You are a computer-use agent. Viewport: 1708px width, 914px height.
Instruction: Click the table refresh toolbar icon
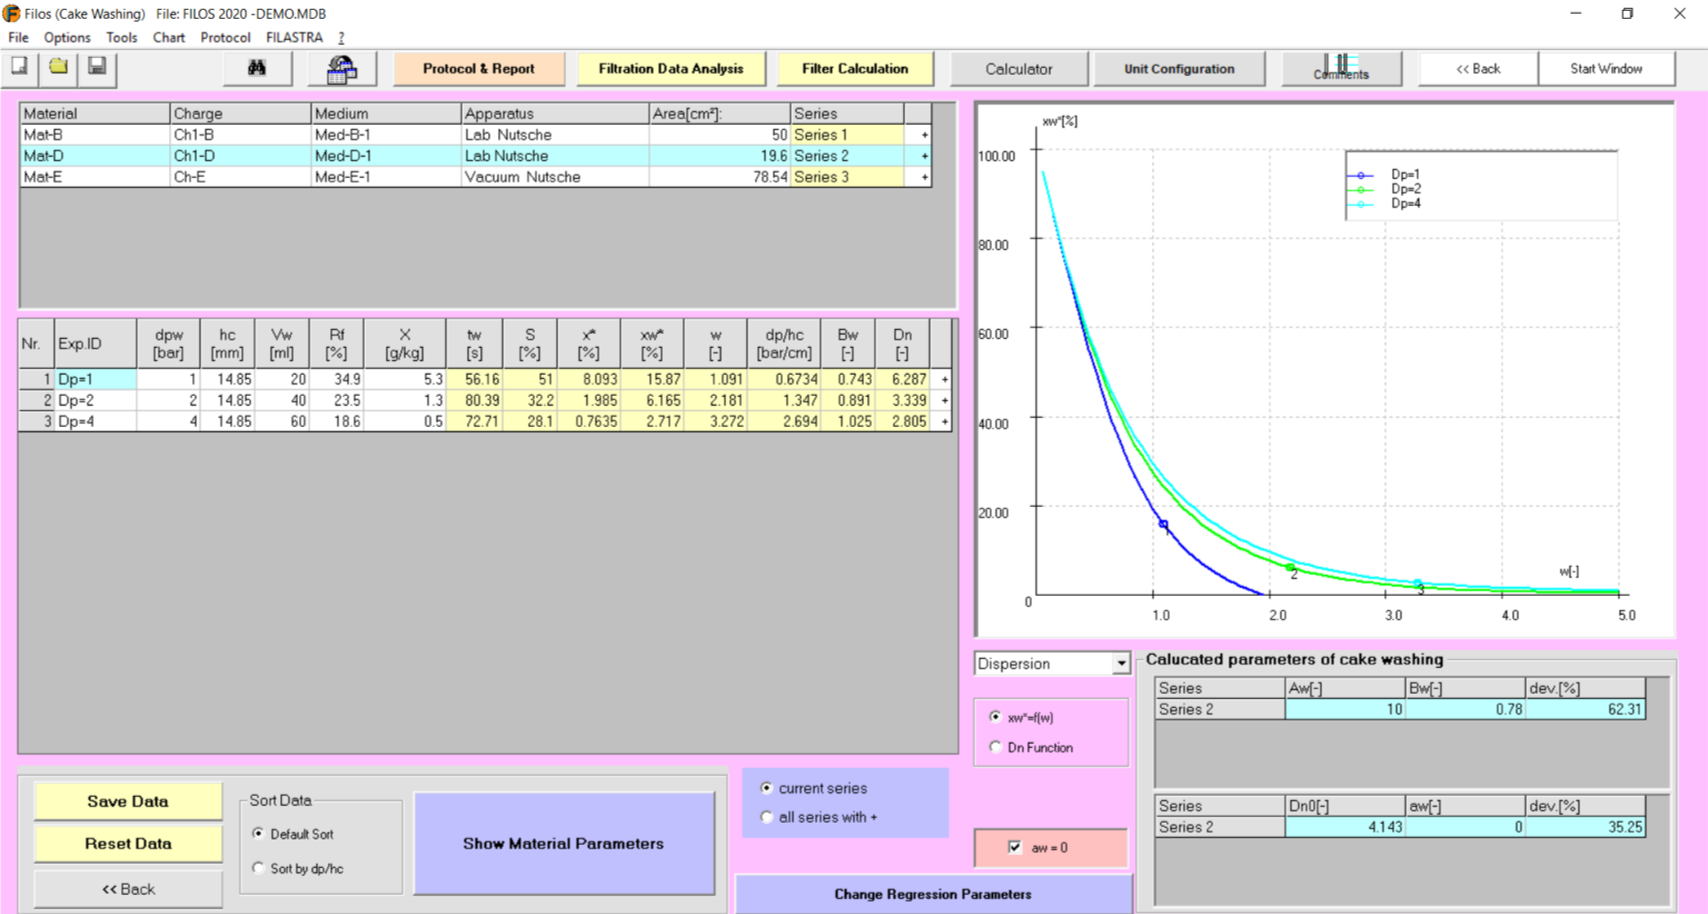(341, 68)
